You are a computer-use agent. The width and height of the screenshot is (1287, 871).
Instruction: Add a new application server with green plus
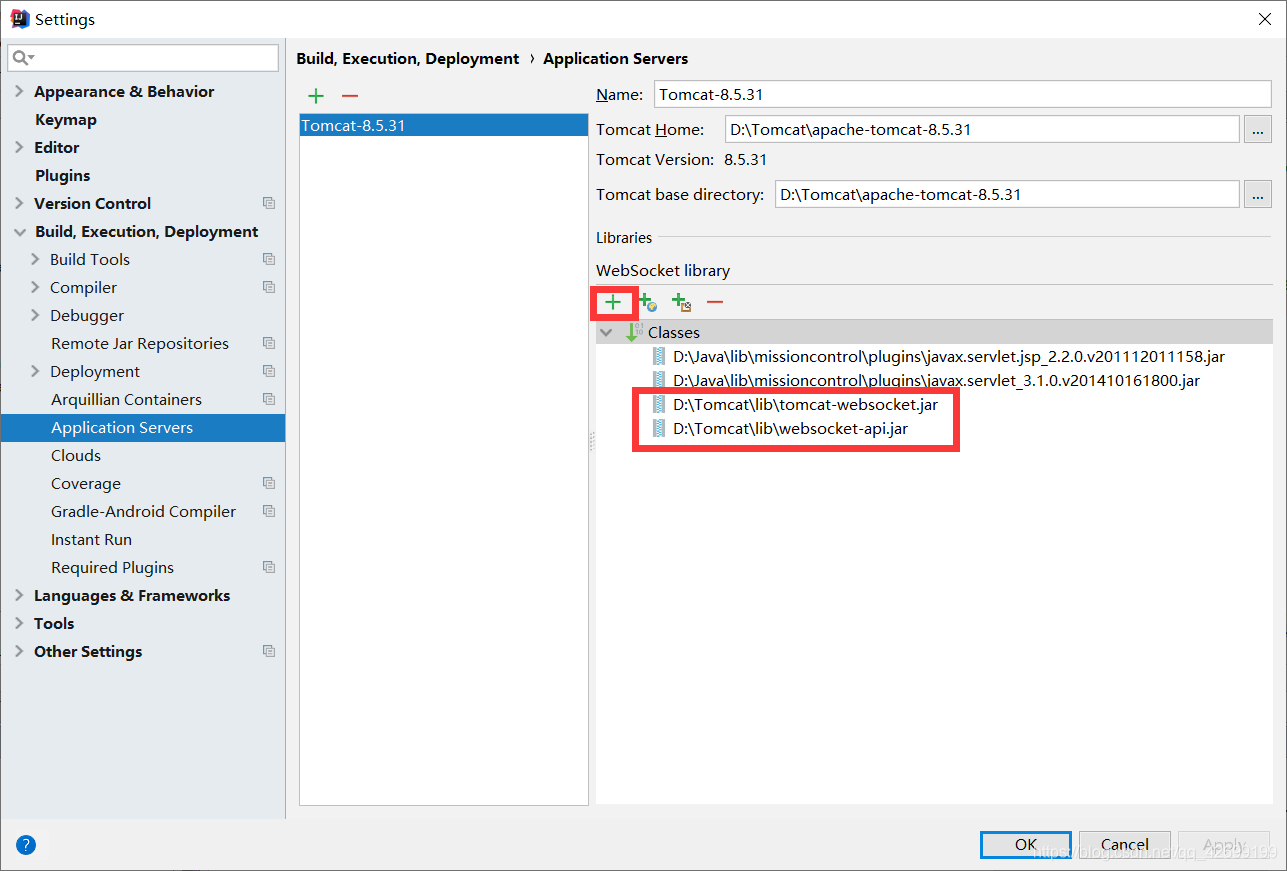tap(316, 96)
